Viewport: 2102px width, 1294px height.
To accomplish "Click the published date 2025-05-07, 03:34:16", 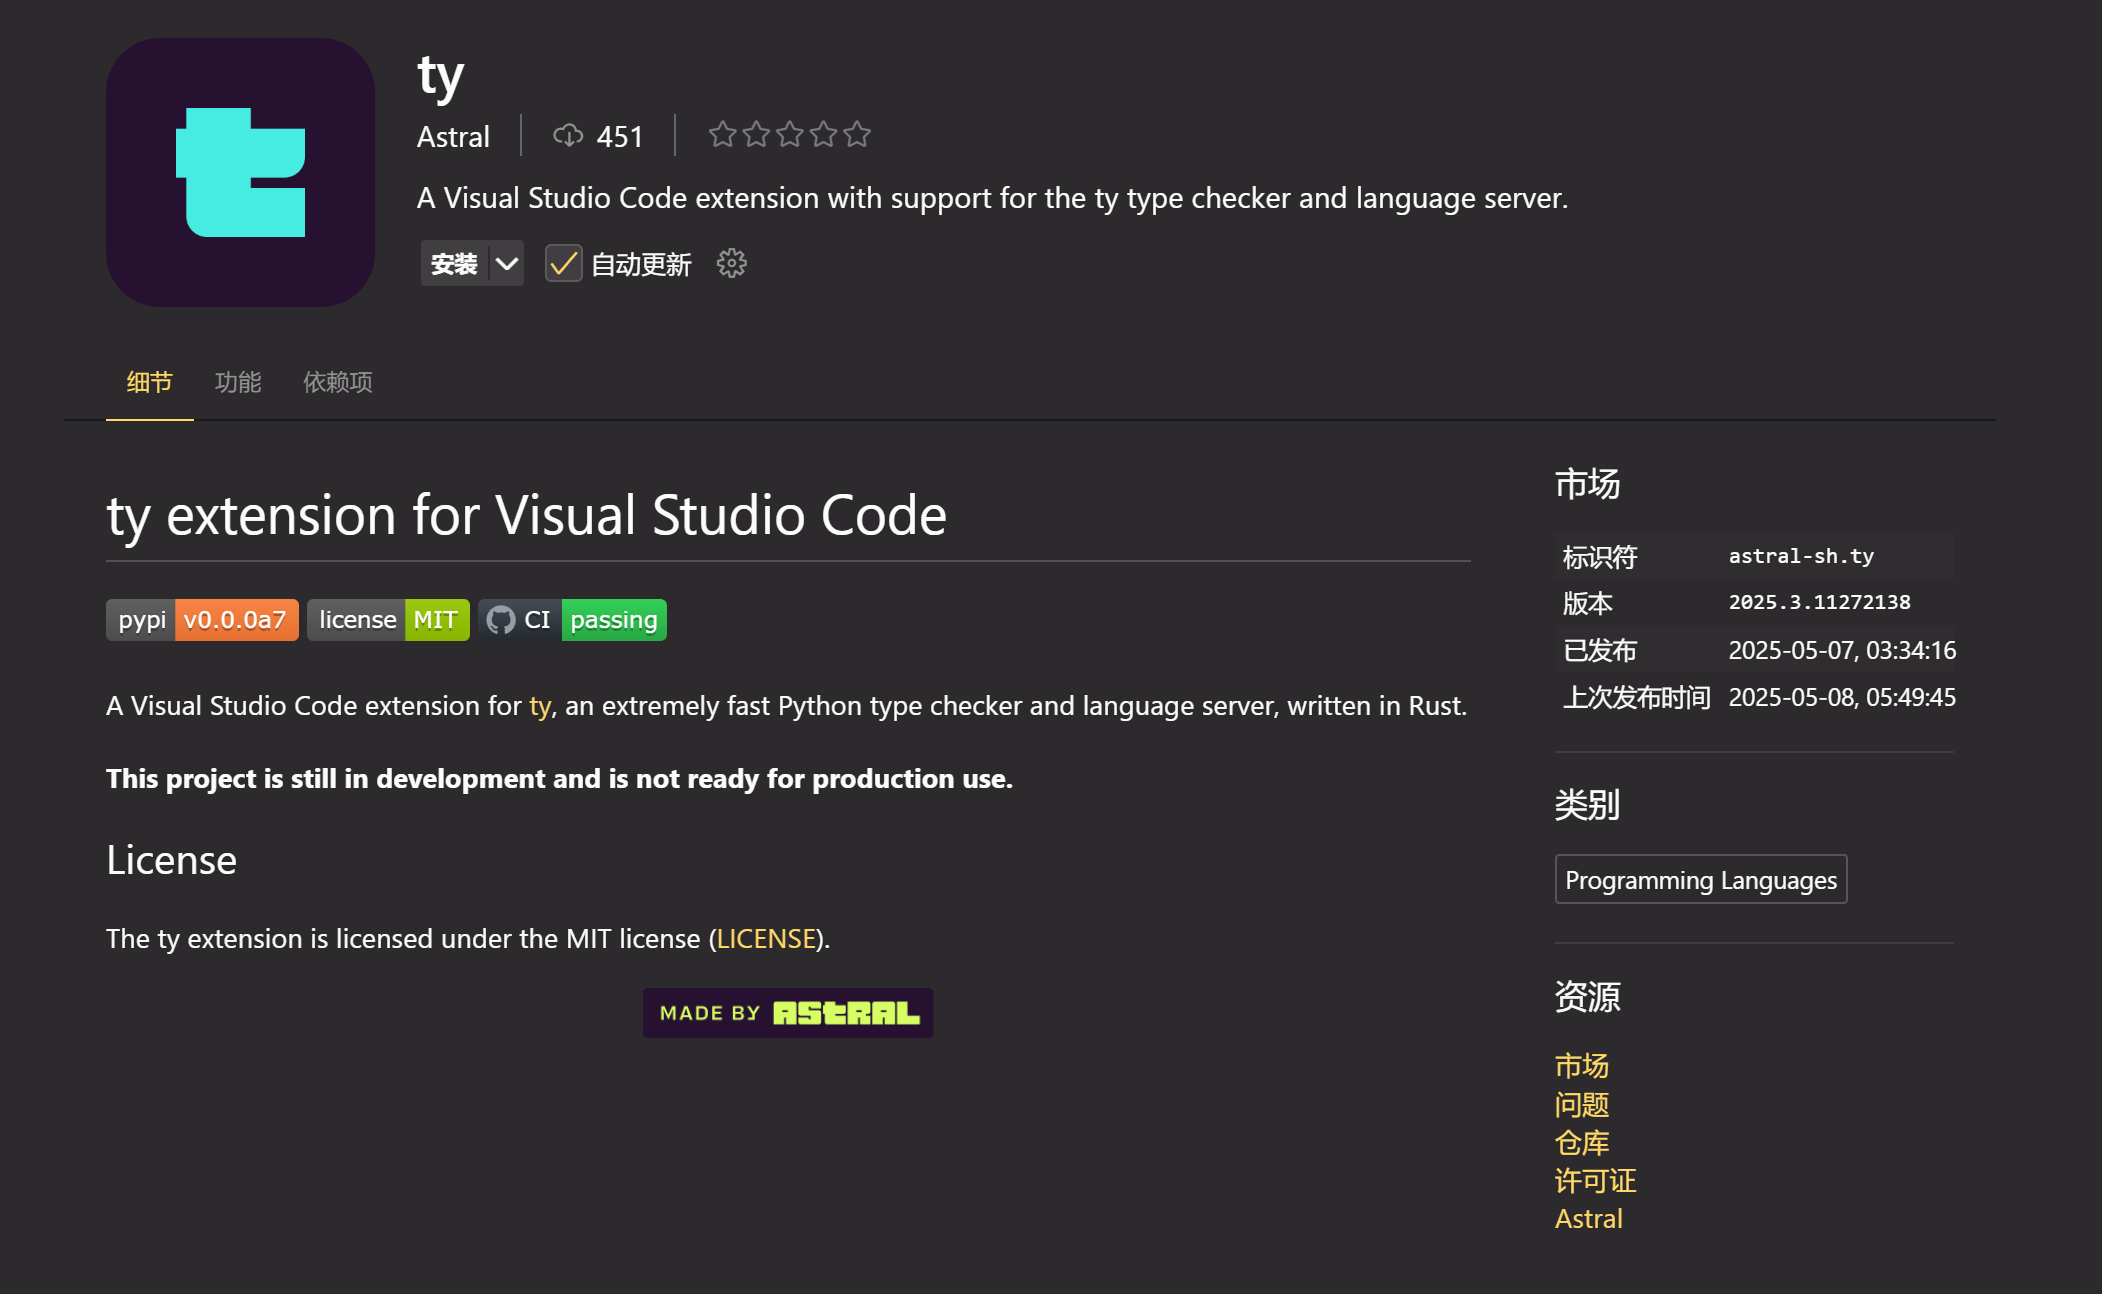I will pos(1842,651).
